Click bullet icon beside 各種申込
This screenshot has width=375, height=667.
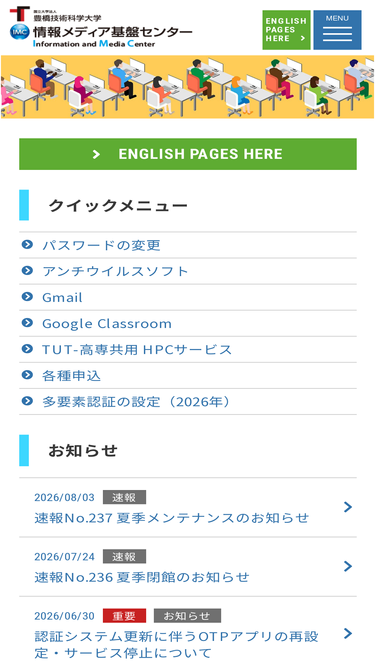point(27,375)
